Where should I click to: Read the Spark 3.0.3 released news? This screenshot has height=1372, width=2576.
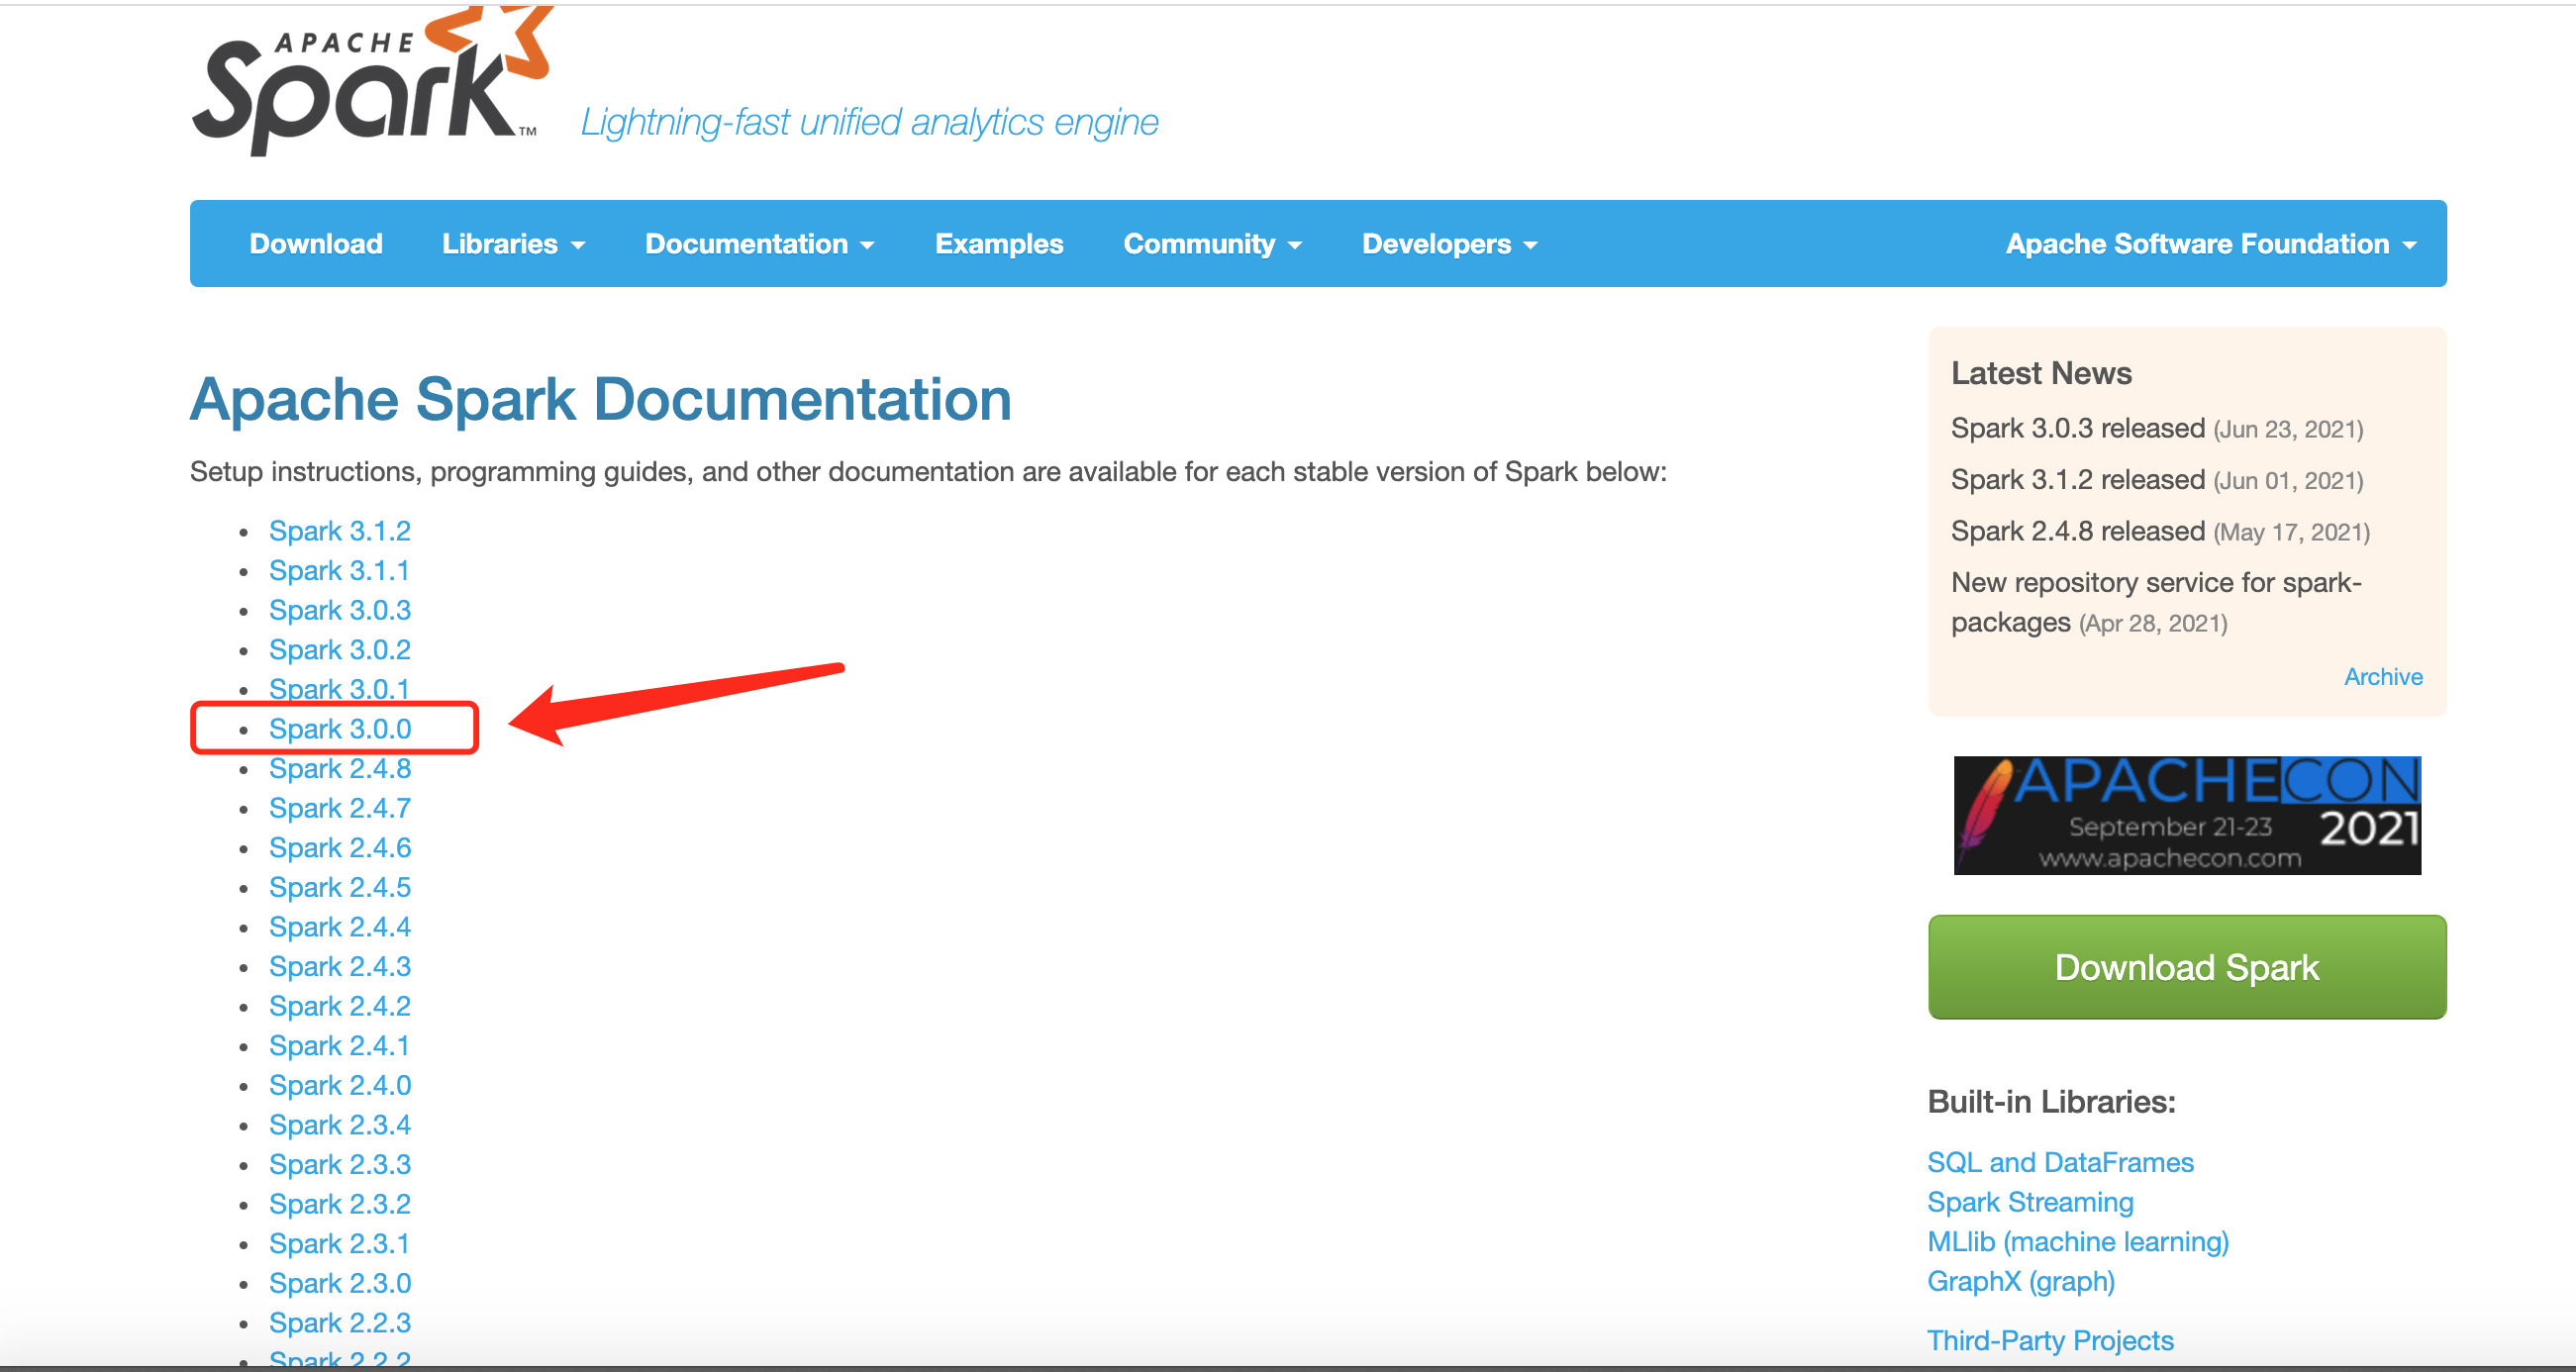[x=2077, y=428]
